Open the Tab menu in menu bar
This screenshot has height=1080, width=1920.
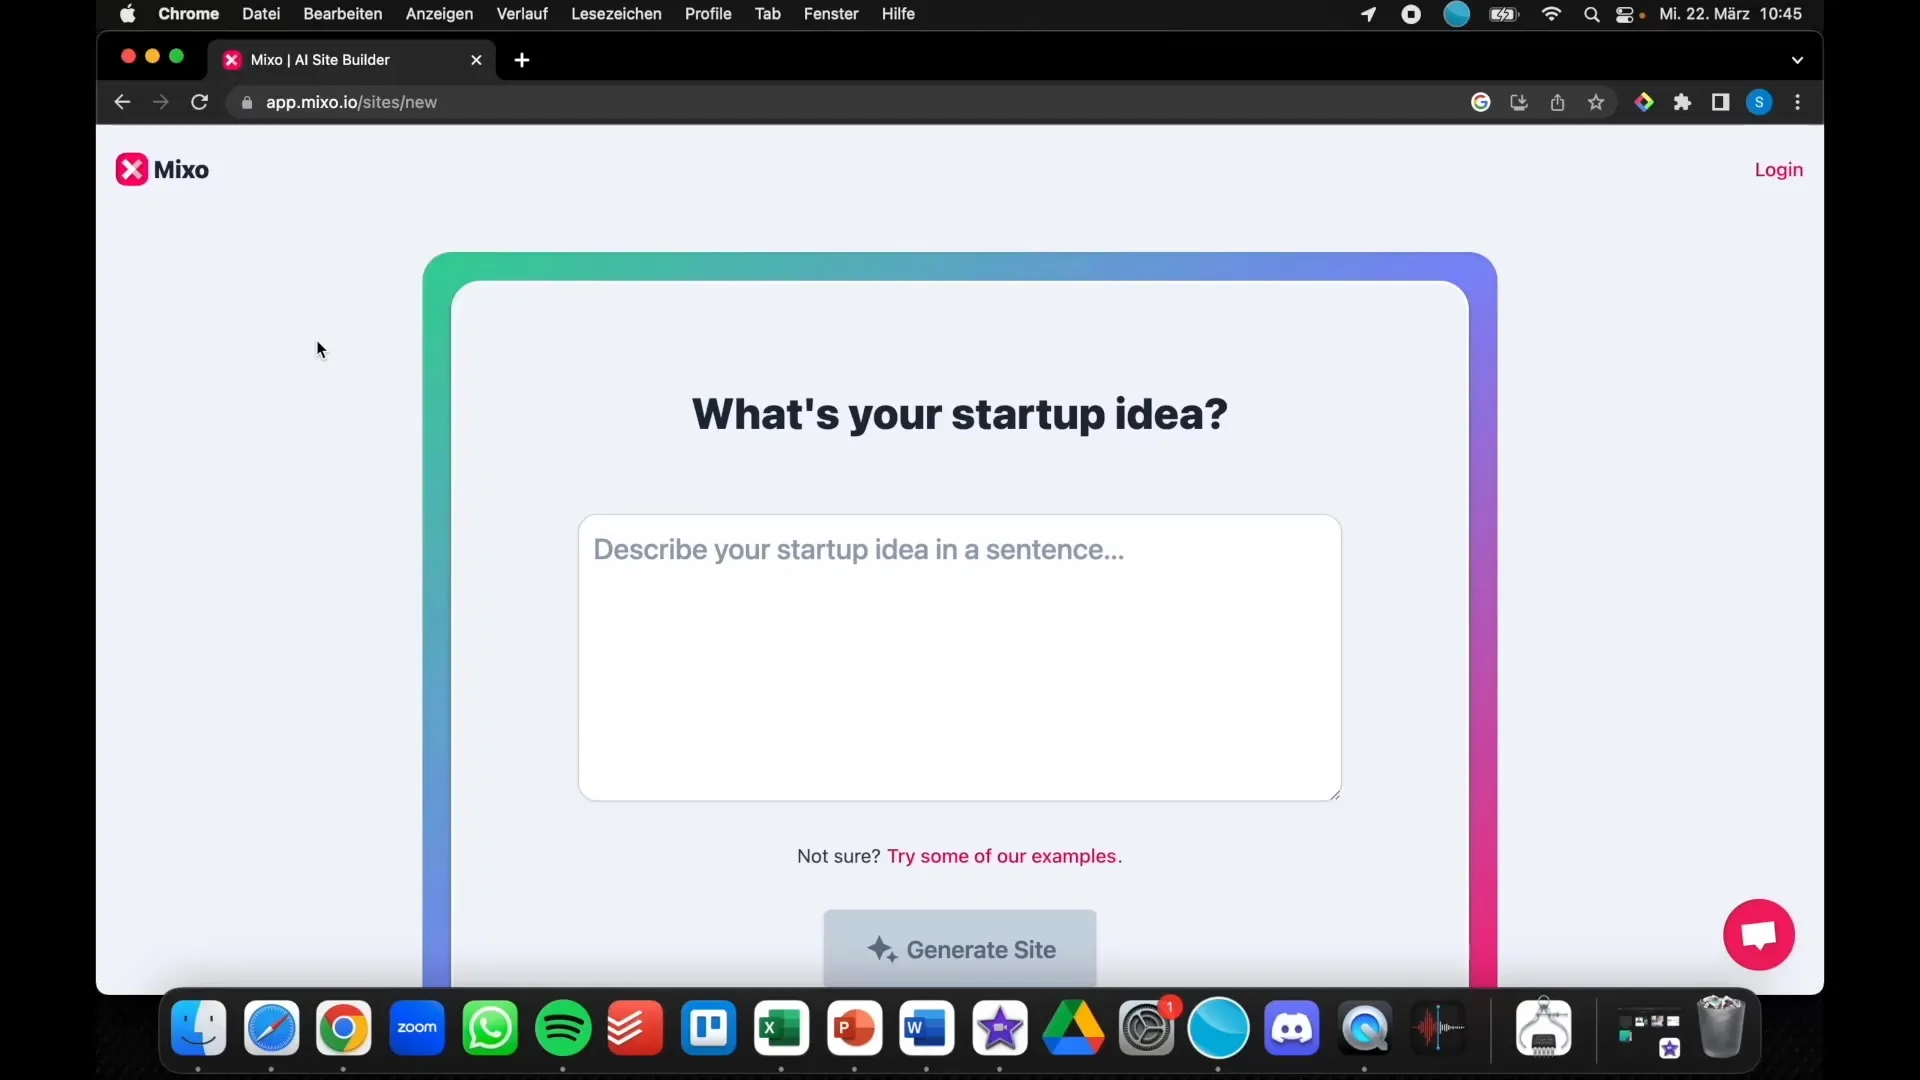(x=767, y=14)
